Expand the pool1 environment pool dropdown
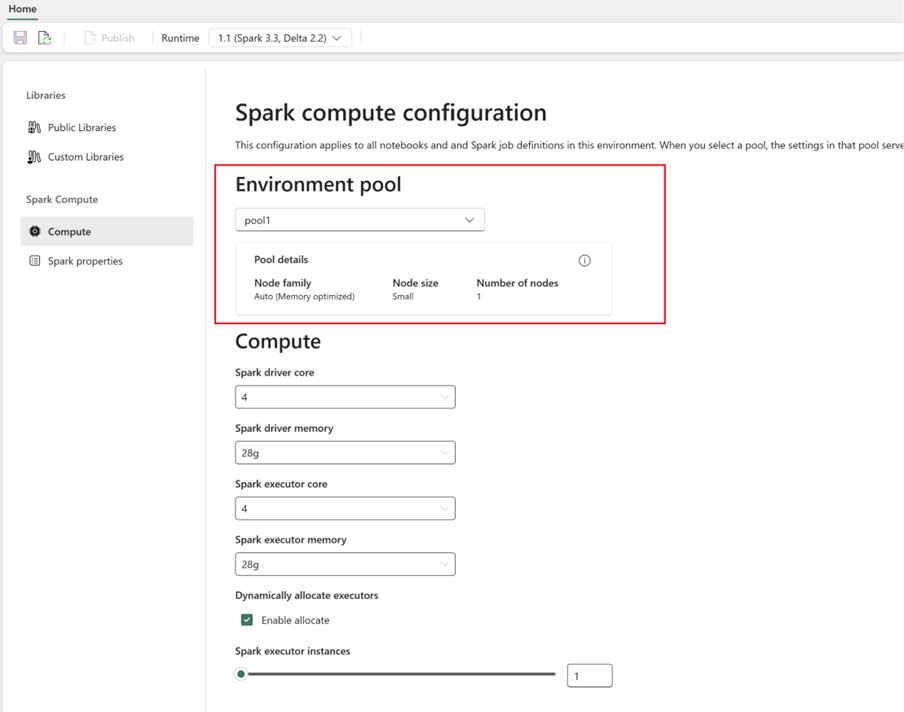 point(360,220)
